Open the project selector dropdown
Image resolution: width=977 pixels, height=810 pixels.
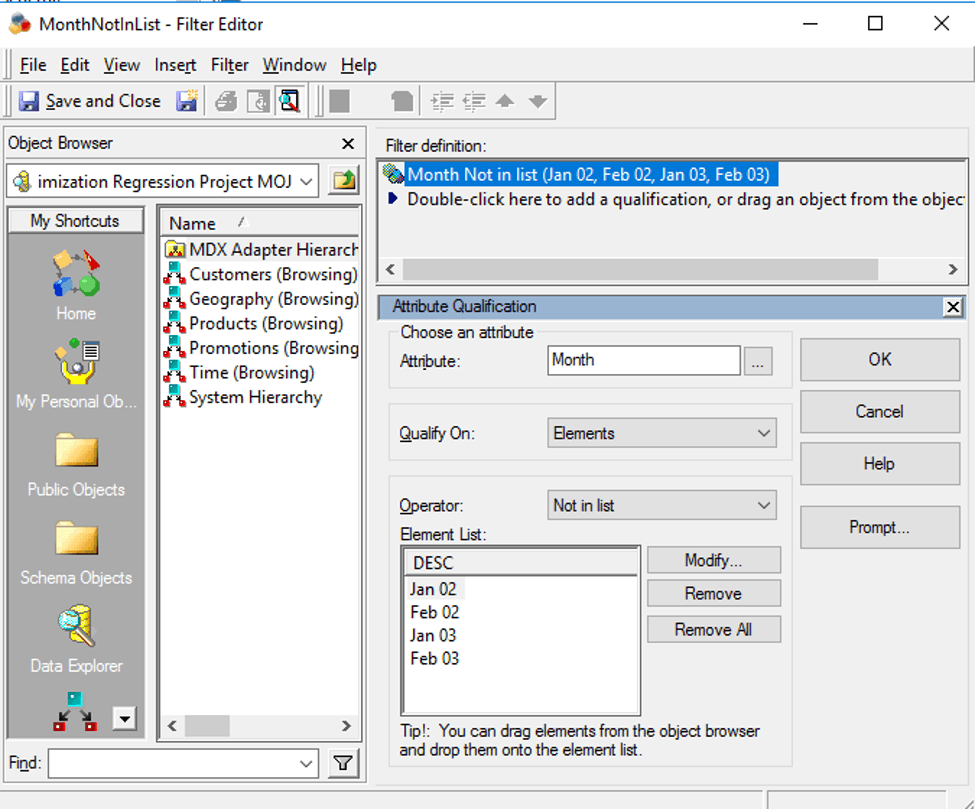306,181
